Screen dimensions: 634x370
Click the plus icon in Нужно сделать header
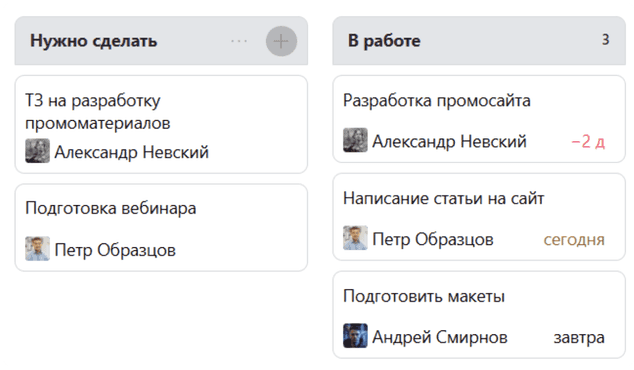click(281, 41)
